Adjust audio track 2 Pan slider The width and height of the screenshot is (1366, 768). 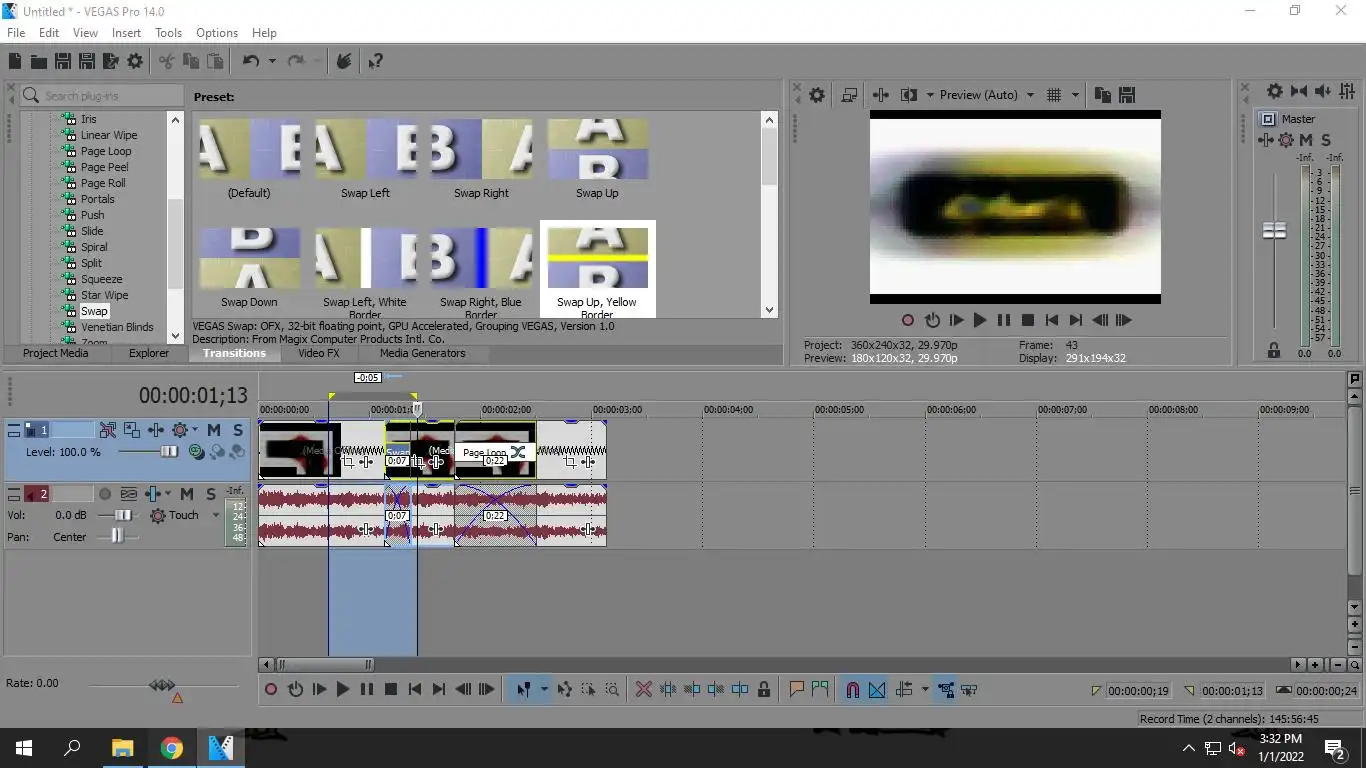(117, 537)
